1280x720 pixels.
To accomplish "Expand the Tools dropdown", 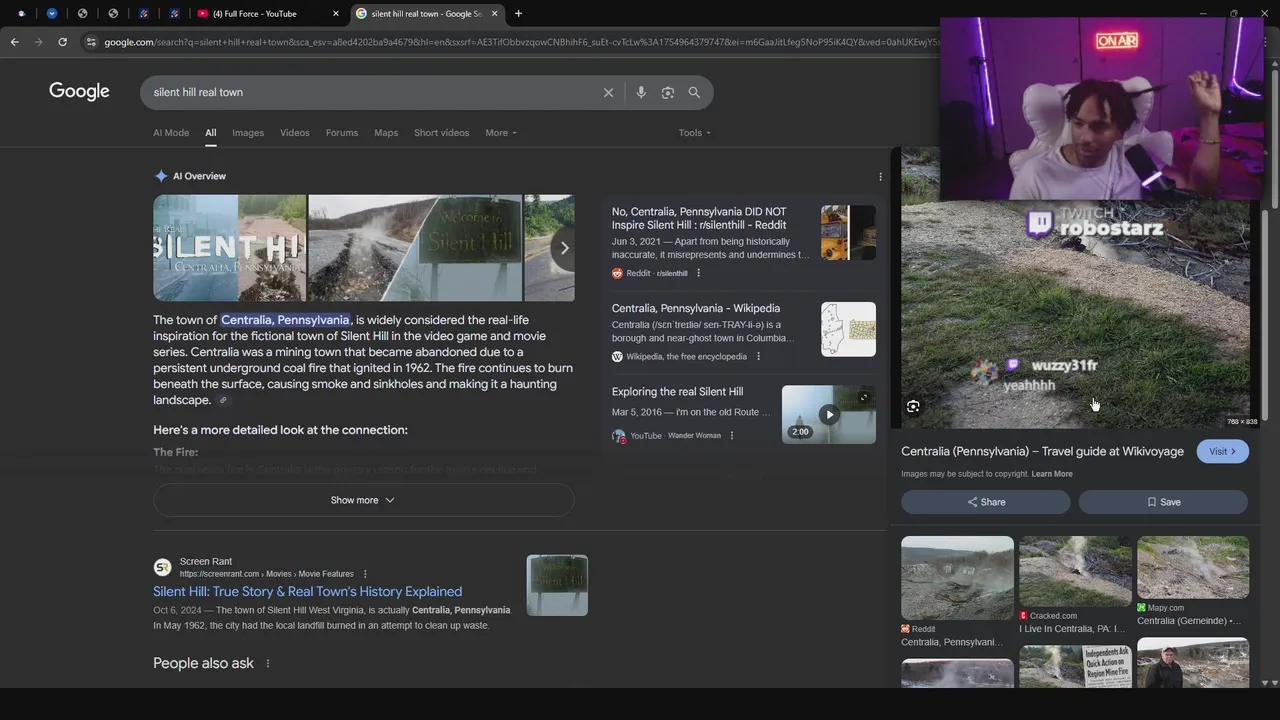I will pyautogui.click(x=694, y=133).
